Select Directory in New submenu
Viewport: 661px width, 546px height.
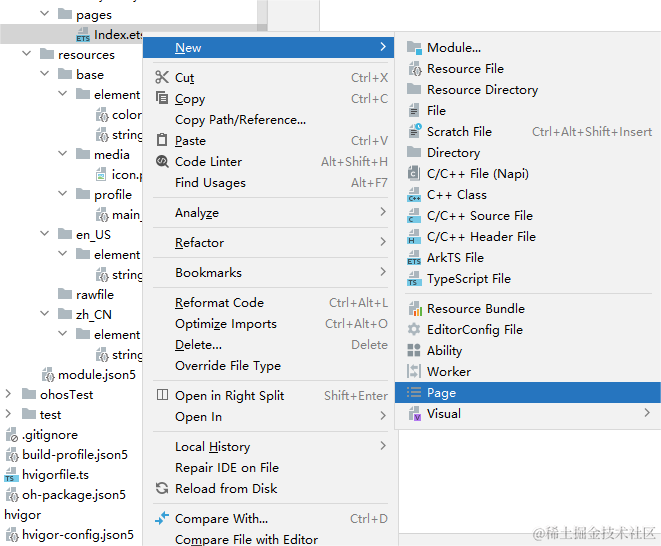point(528,153)
